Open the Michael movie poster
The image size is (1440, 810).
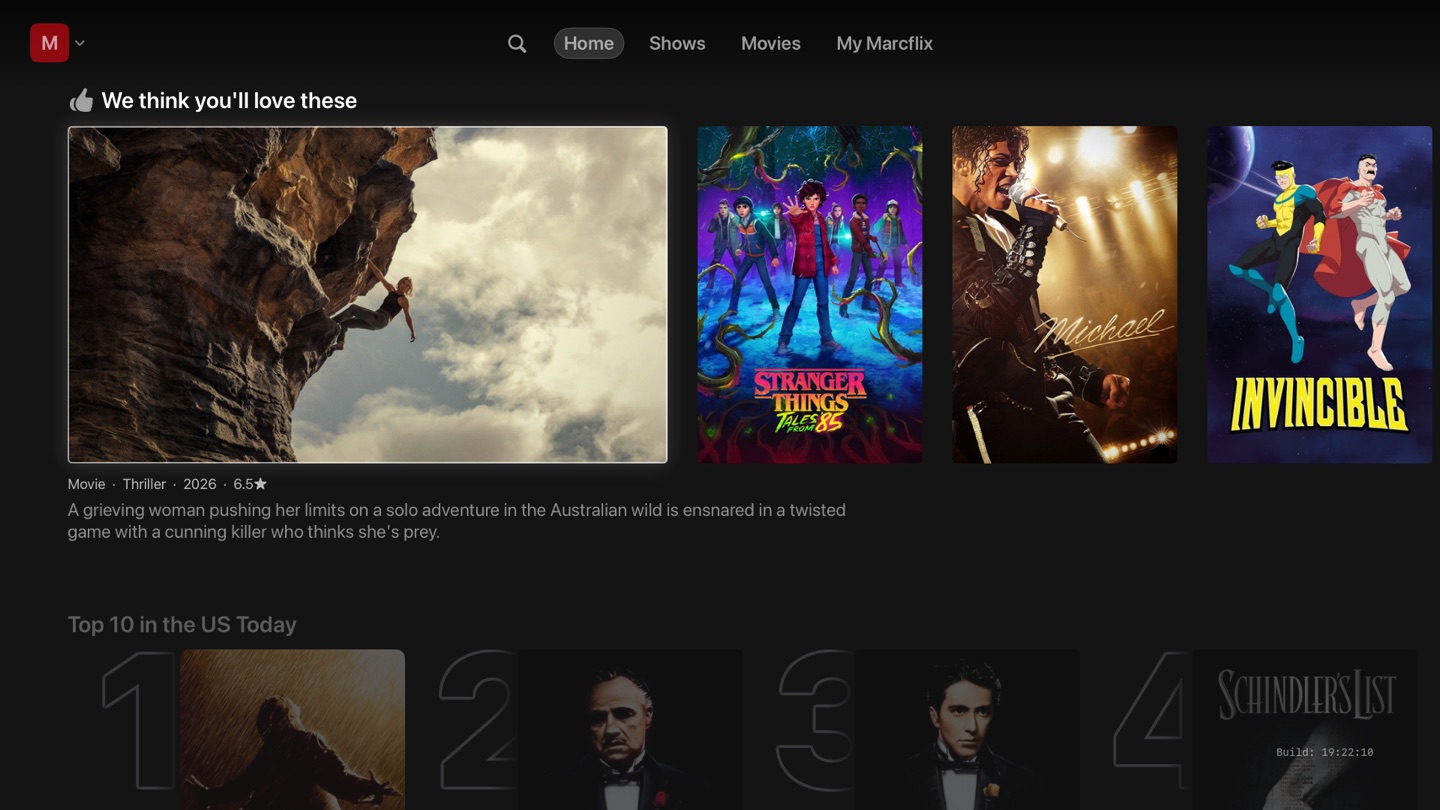[x=1064, y=294]
